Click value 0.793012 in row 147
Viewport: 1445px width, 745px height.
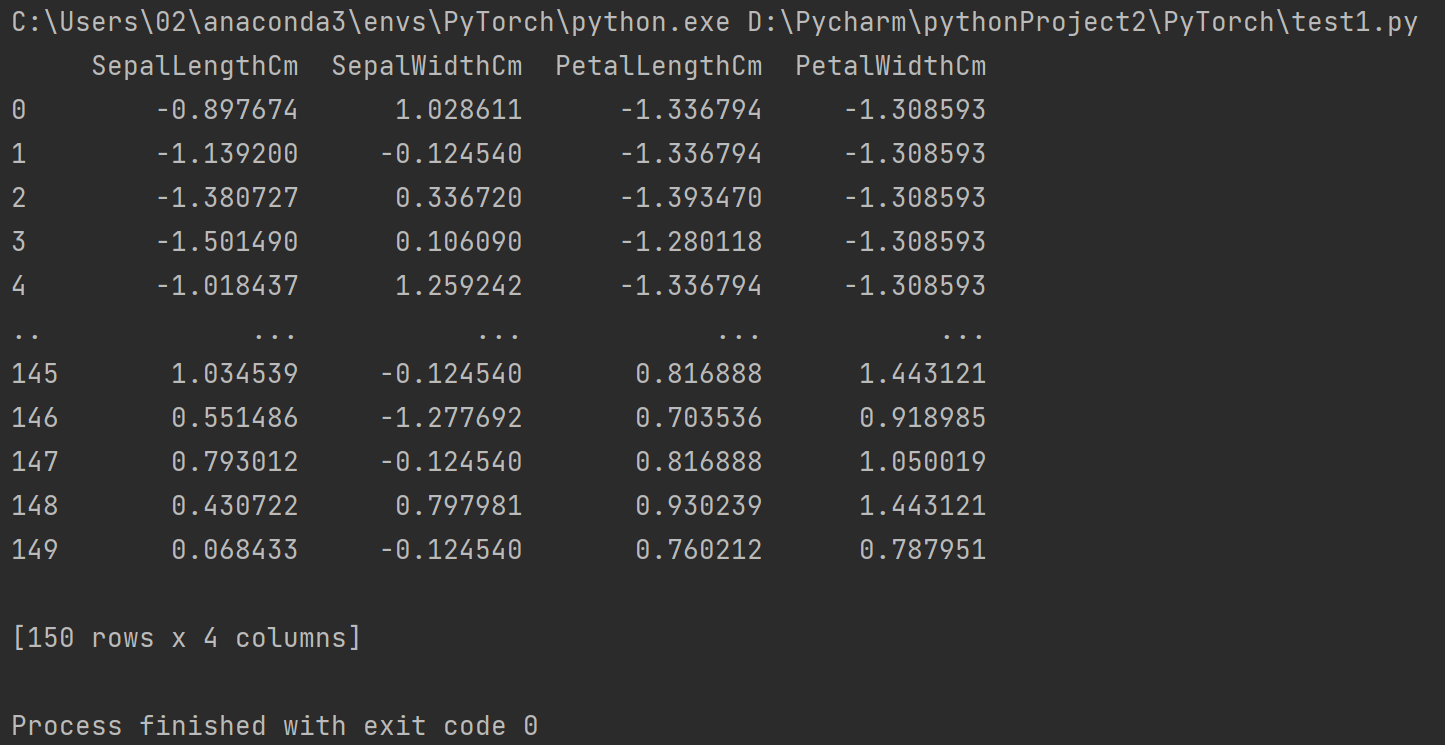[235, 462]
